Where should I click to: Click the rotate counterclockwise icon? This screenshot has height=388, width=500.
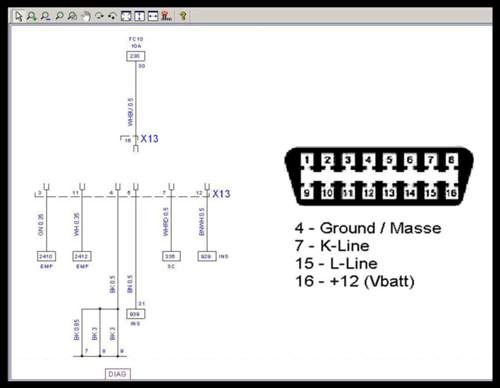click(x=112, y=16)
